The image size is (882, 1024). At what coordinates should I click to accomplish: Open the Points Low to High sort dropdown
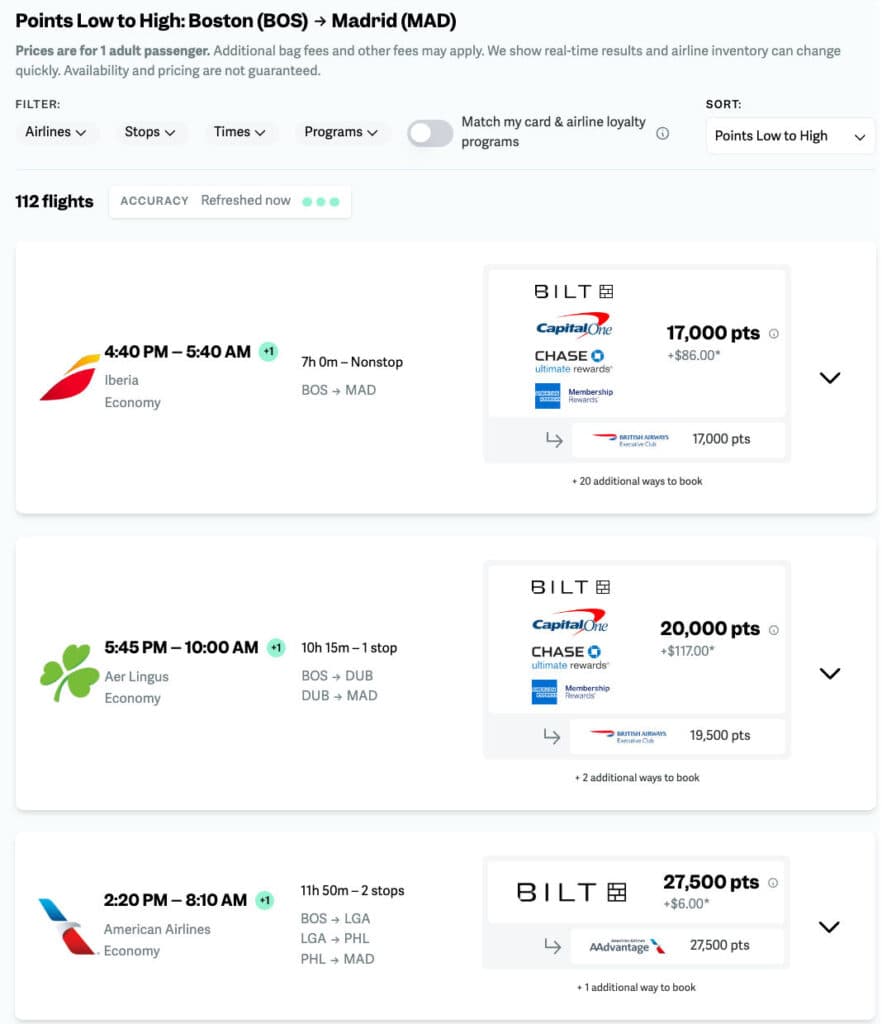click(790, 136)
